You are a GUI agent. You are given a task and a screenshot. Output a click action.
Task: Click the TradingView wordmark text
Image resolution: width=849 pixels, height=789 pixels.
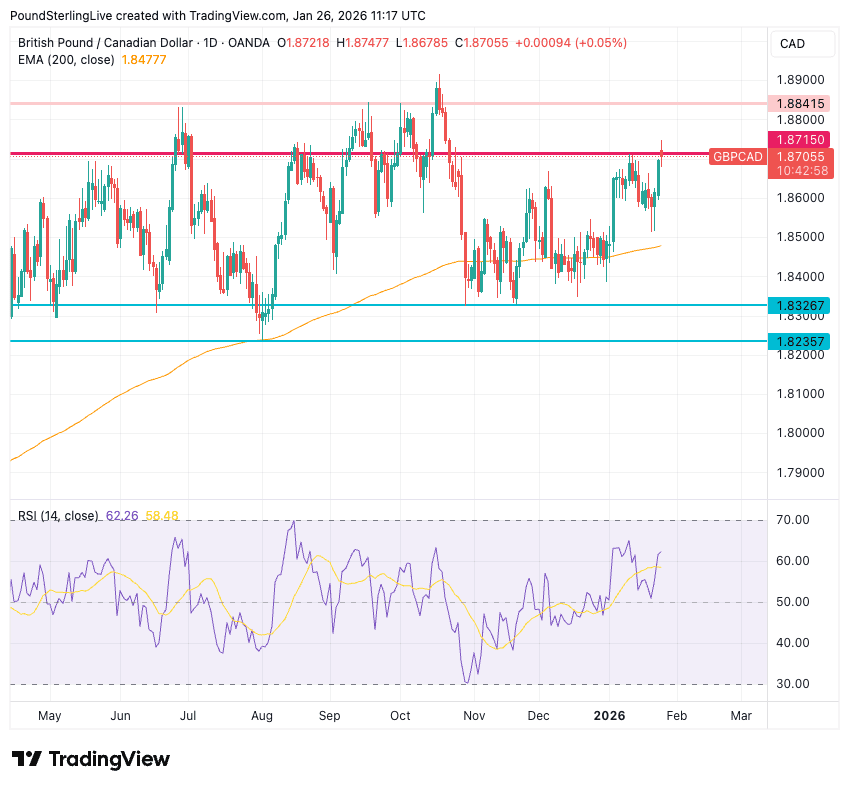click(109, 759)
